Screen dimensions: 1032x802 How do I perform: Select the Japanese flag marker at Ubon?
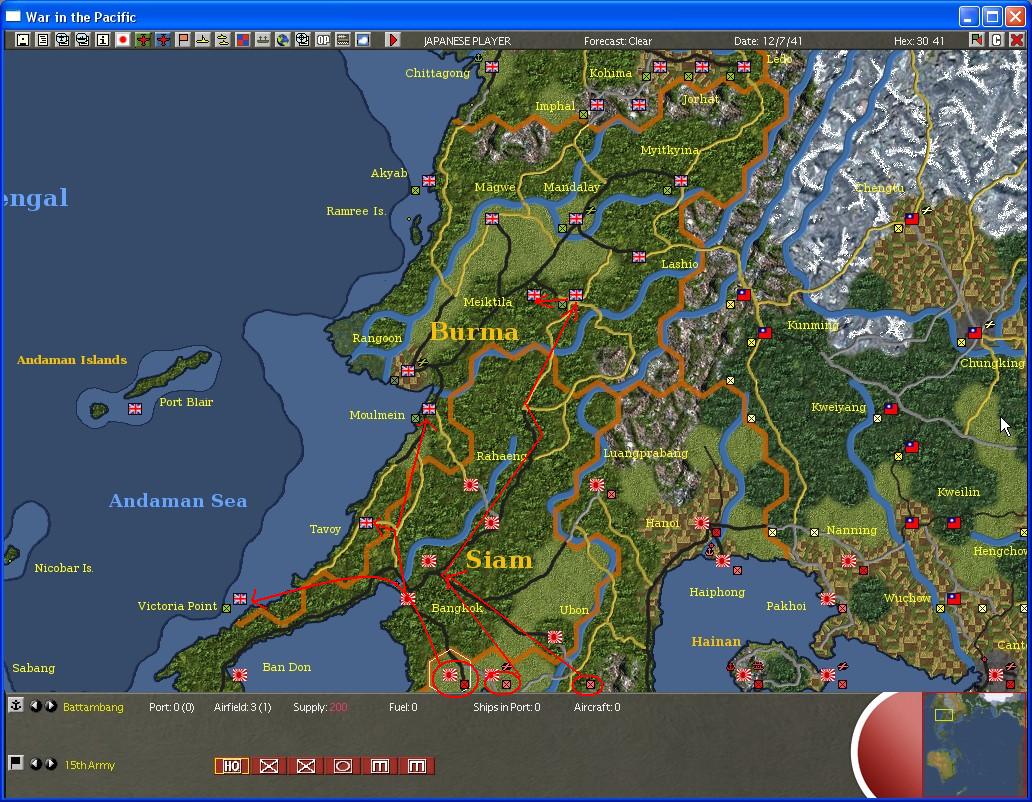[555, 636]
